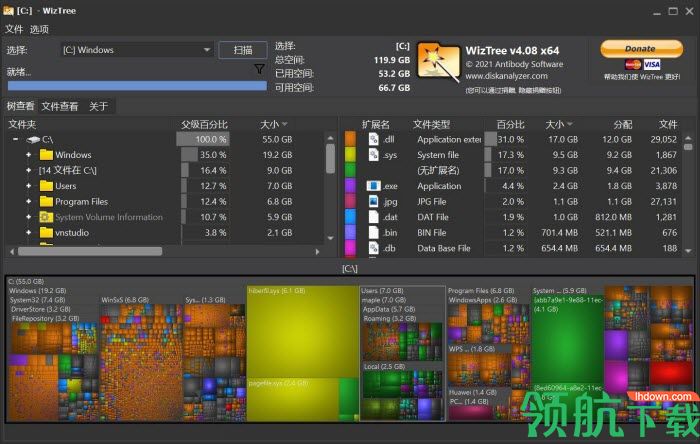Click the (无扩展名) row entry
700x444 pixels.
(438, 170)
